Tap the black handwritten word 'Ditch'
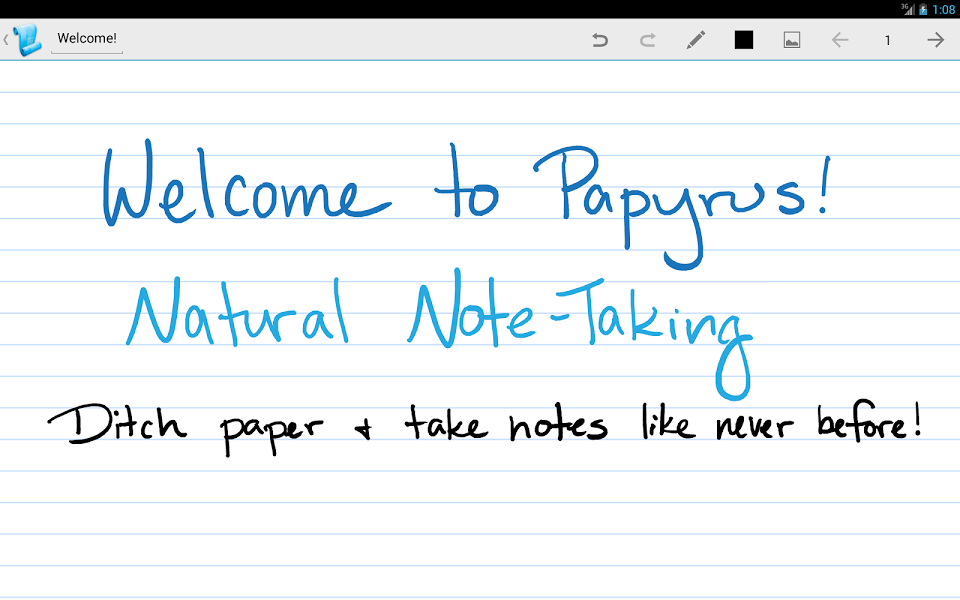Viewport: 960px width, 600px height. pyautogui.click(x=118, y=424)
